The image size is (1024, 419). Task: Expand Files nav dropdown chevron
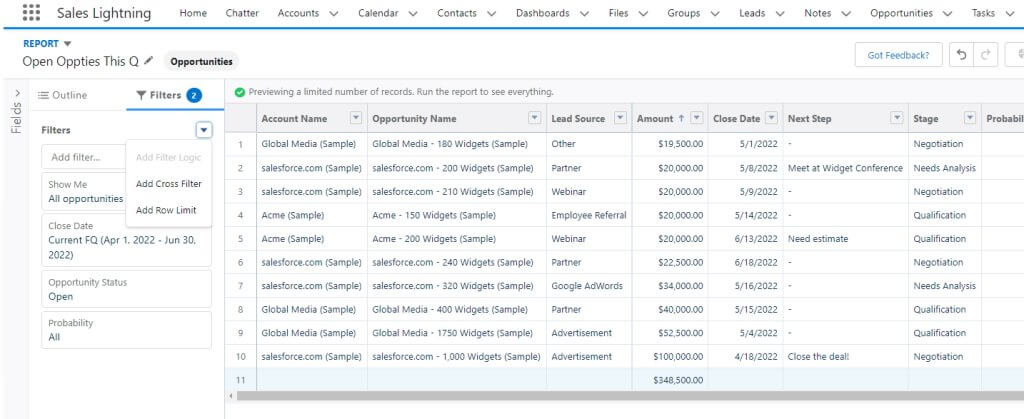click(643, 14)
